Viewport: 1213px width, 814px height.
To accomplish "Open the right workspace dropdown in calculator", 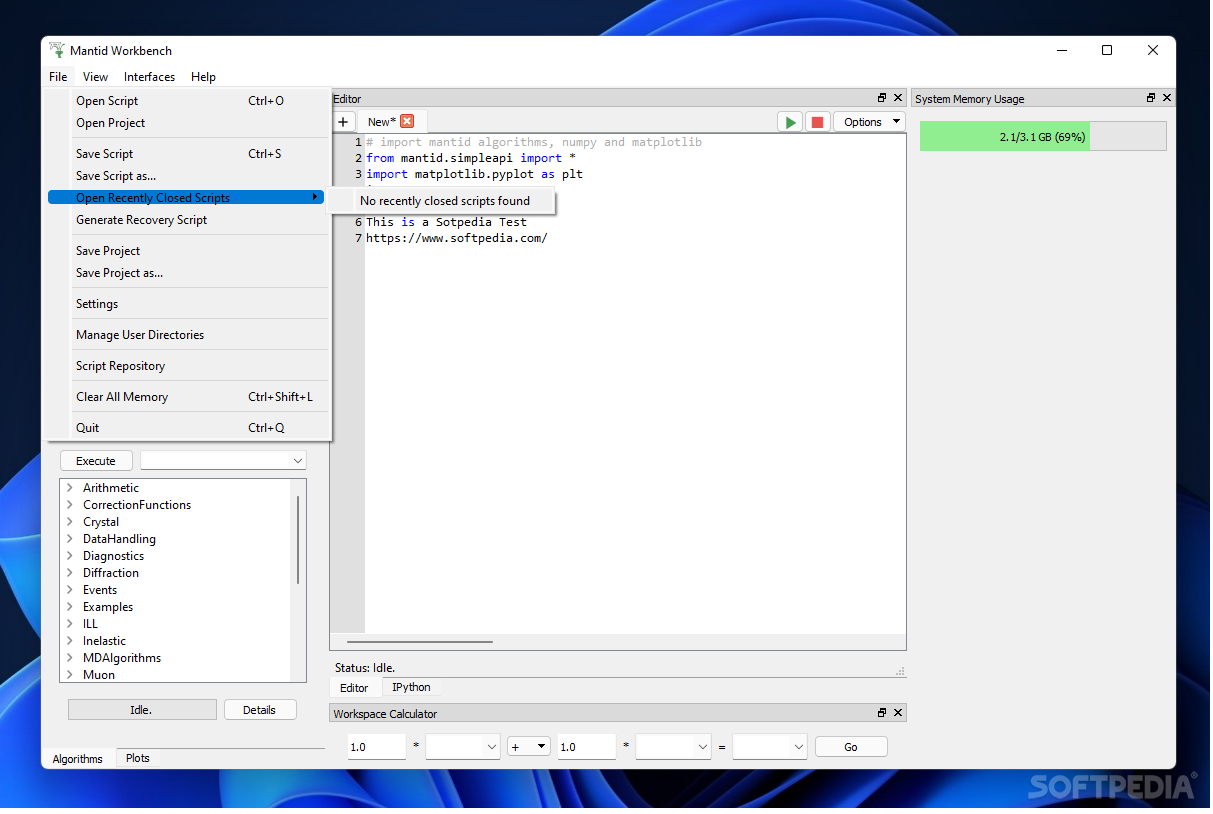I will [x=672, y=746].
